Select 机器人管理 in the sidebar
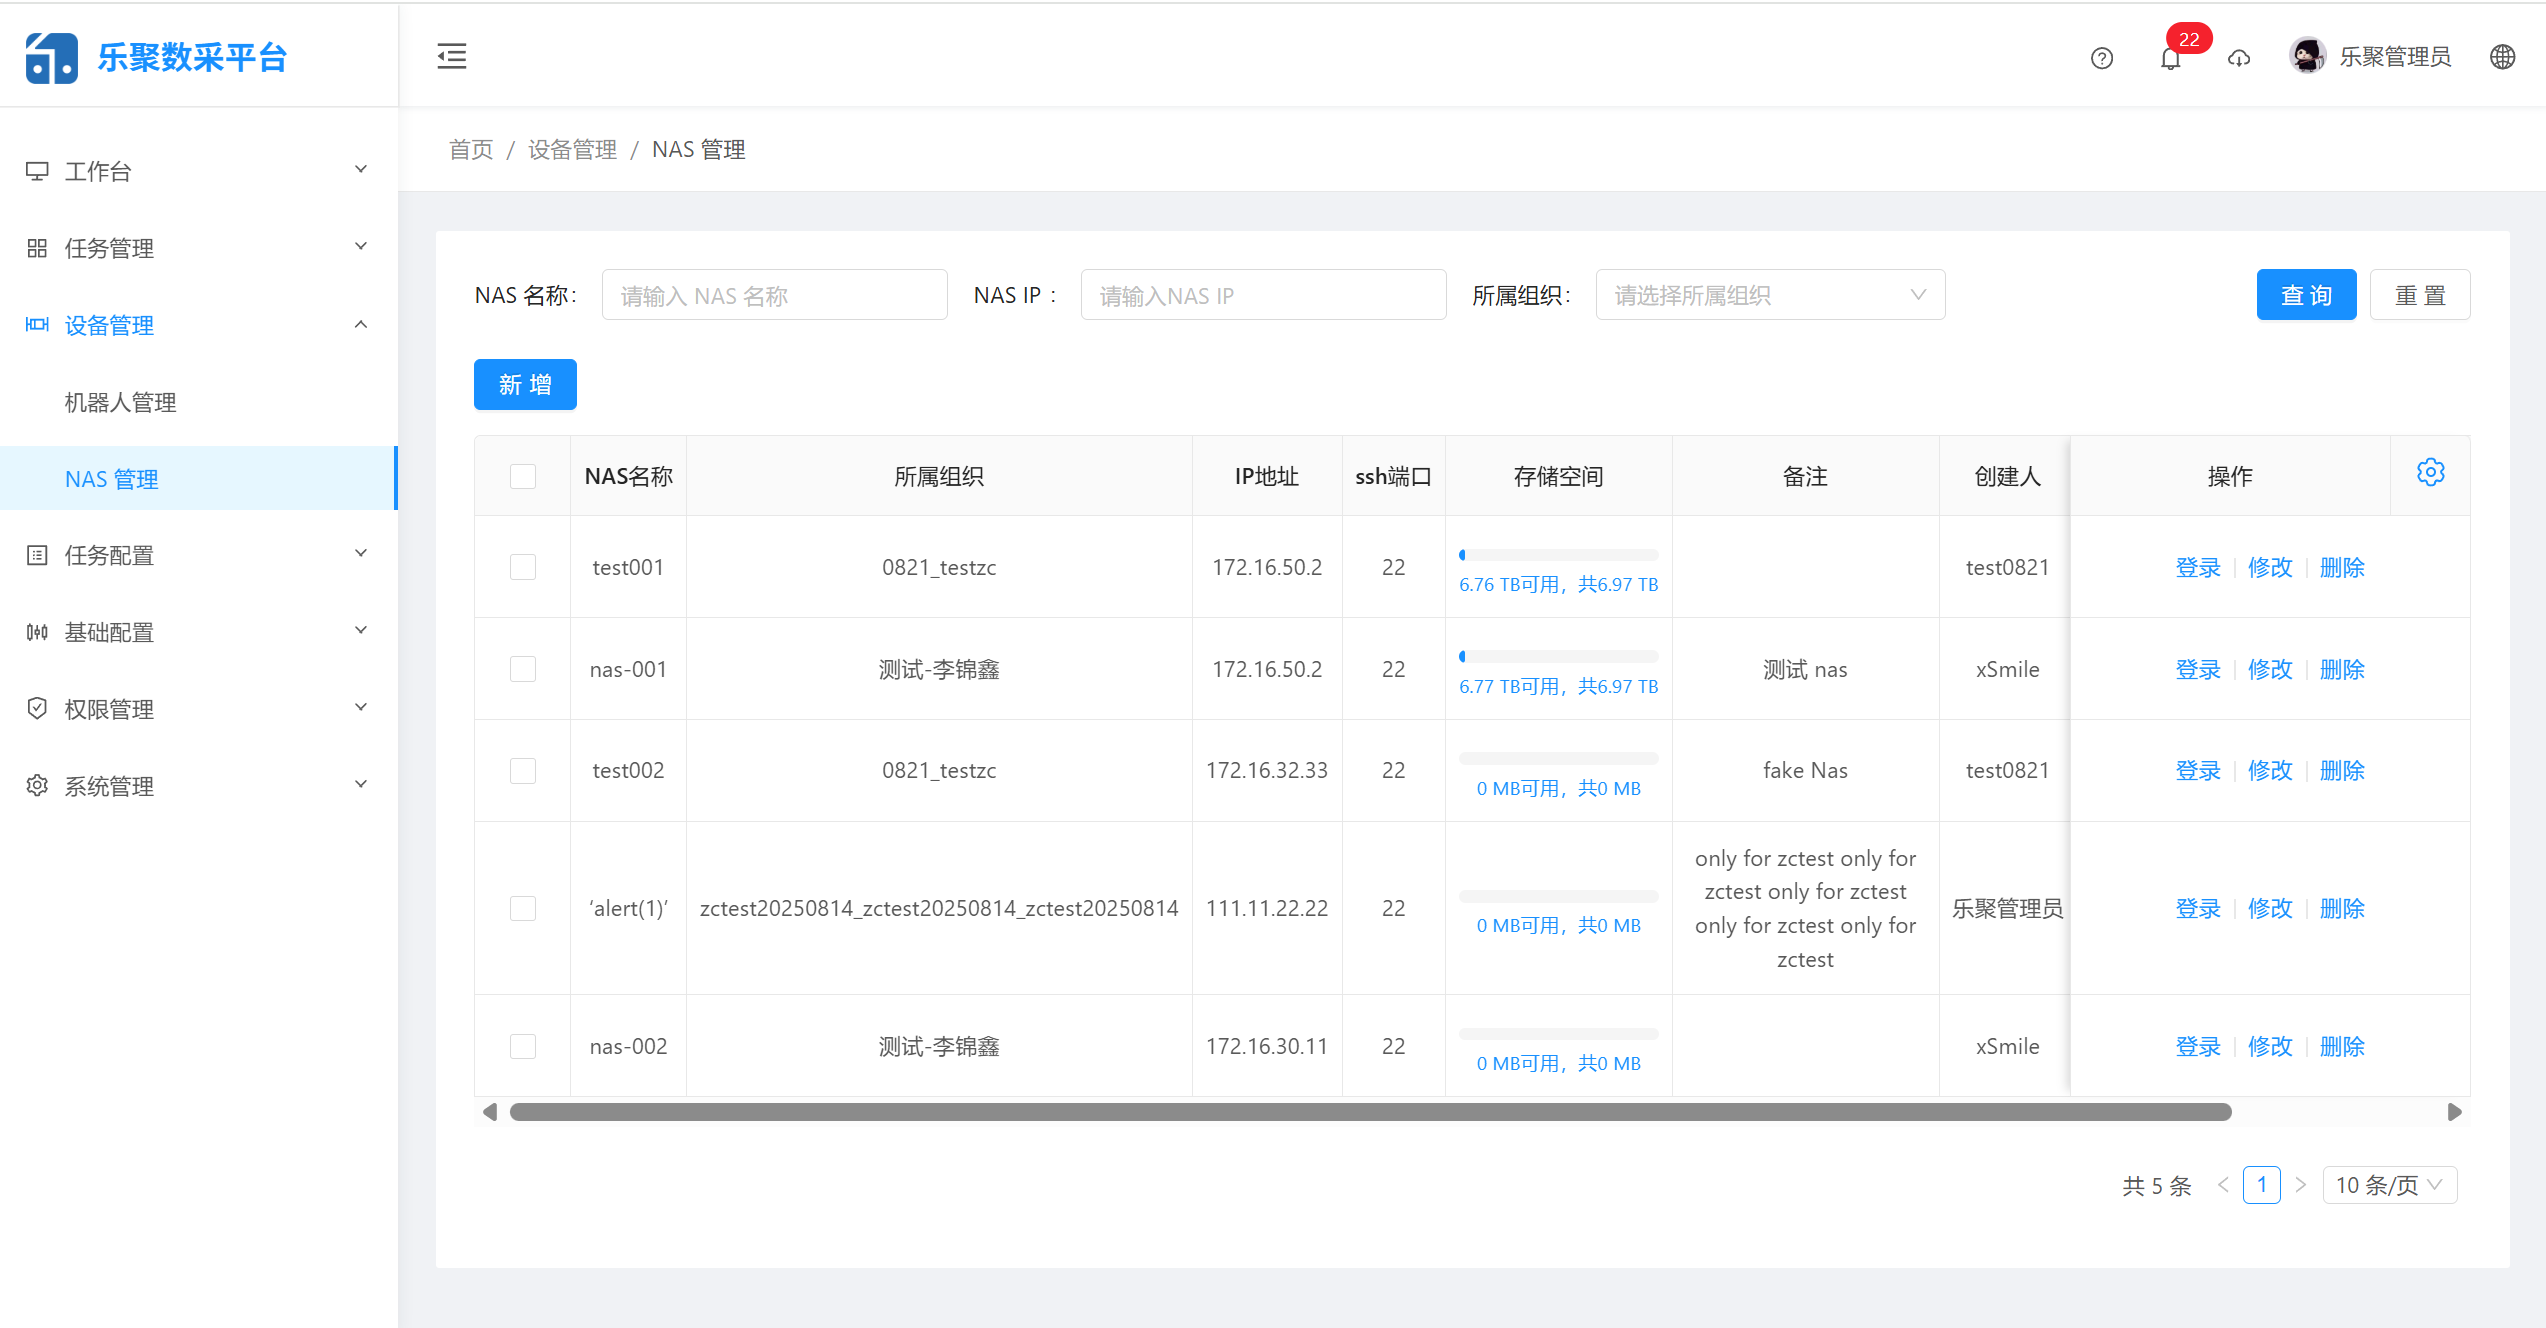Image resolution: width=2546 pixels, height=1328 pixels. click(119, 402)
